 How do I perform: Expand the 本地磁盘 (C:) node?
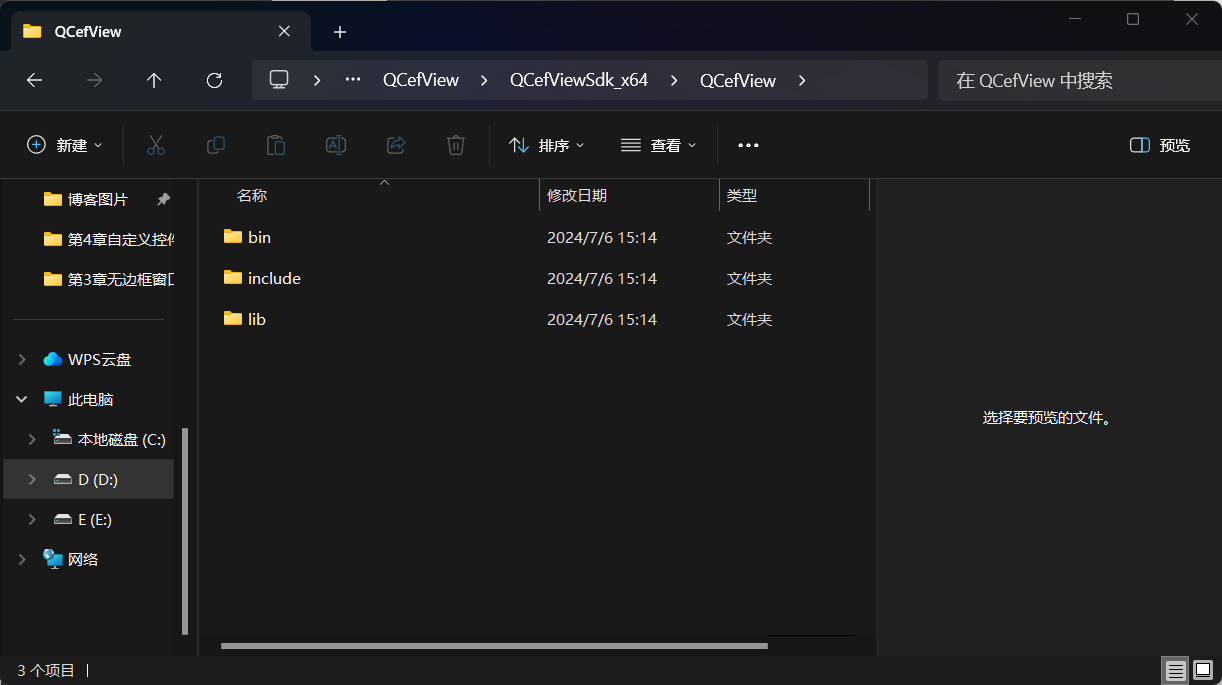click(x=33, y=439)
